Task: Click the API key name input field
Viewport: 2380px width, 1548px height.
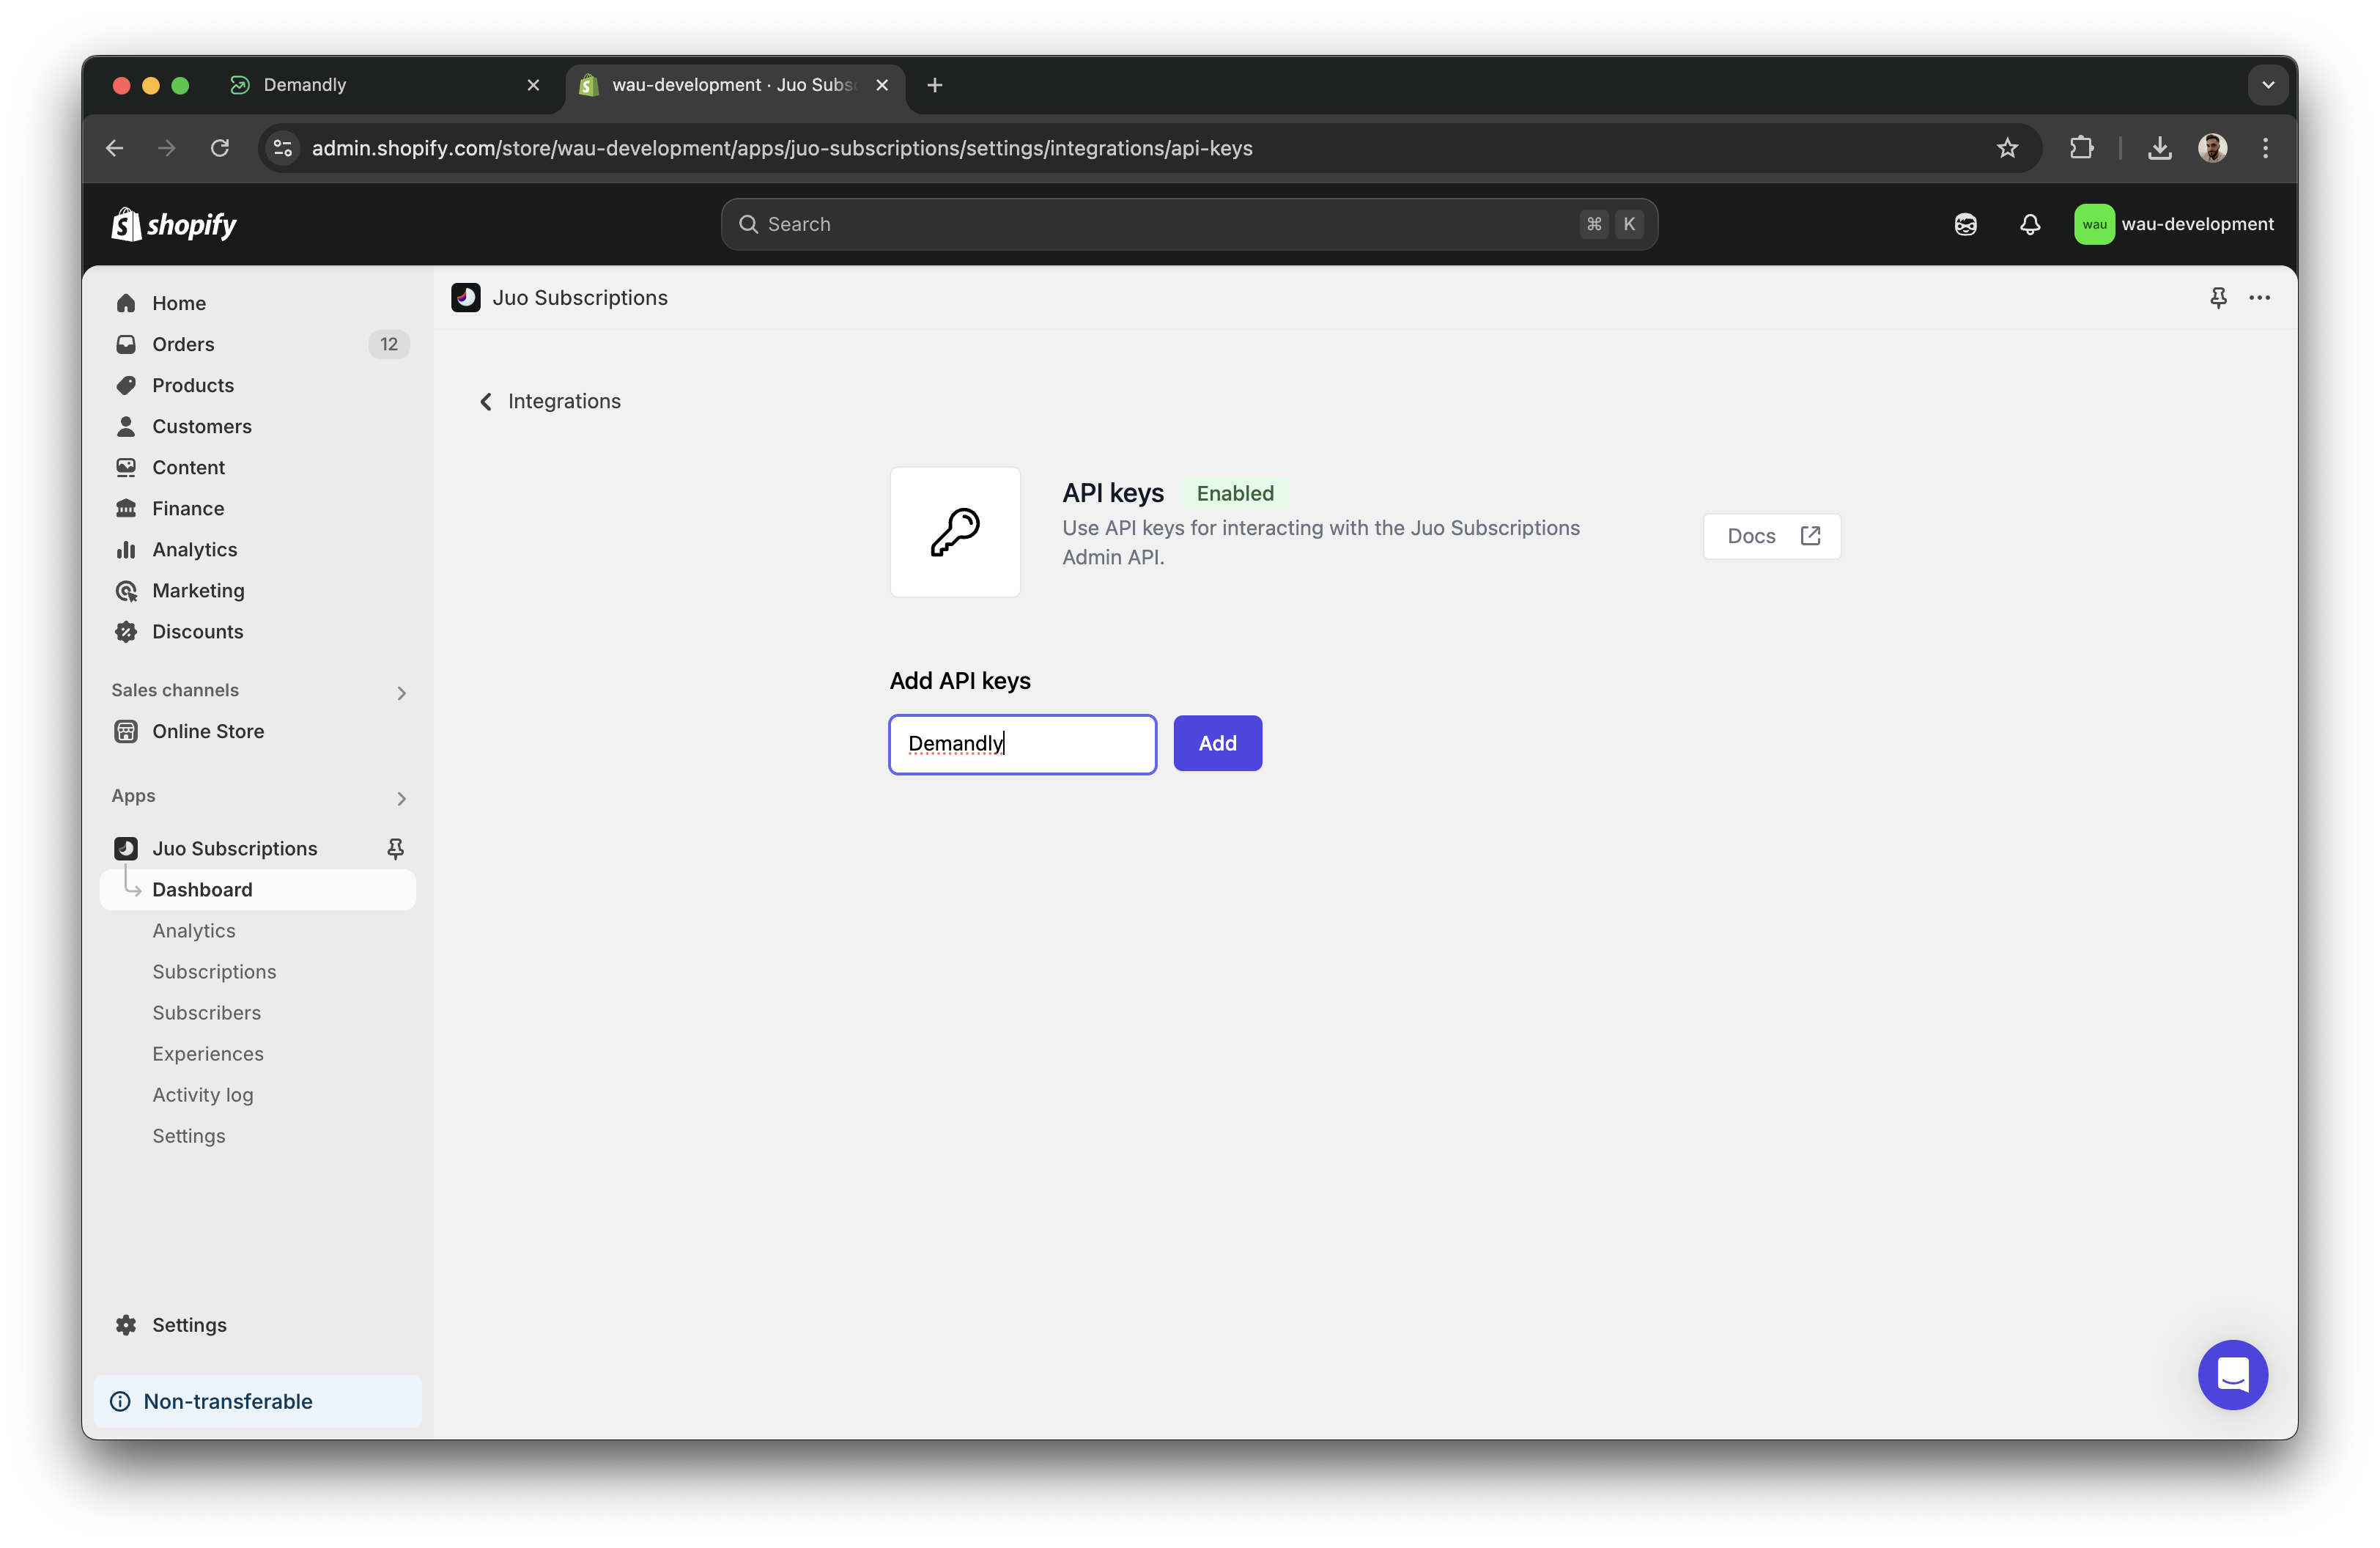Action: click(x=1021, y=743)
